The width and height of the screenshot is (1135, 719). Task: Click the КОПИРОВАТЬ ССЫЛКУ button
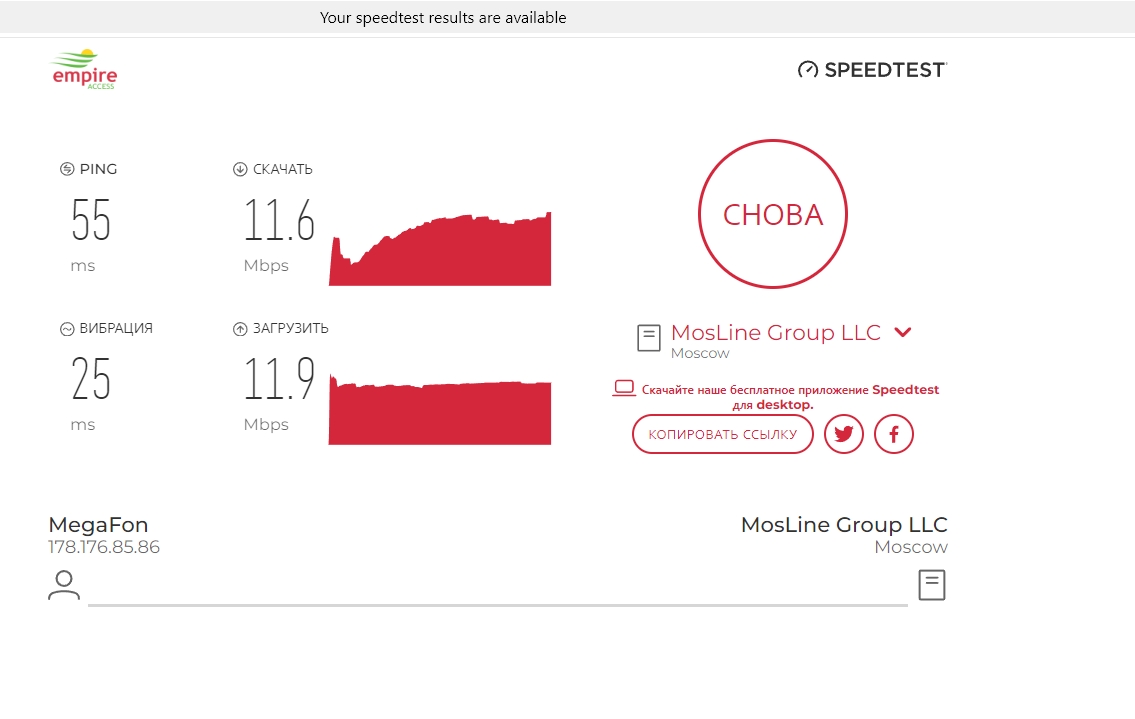(x=723, y=434)
